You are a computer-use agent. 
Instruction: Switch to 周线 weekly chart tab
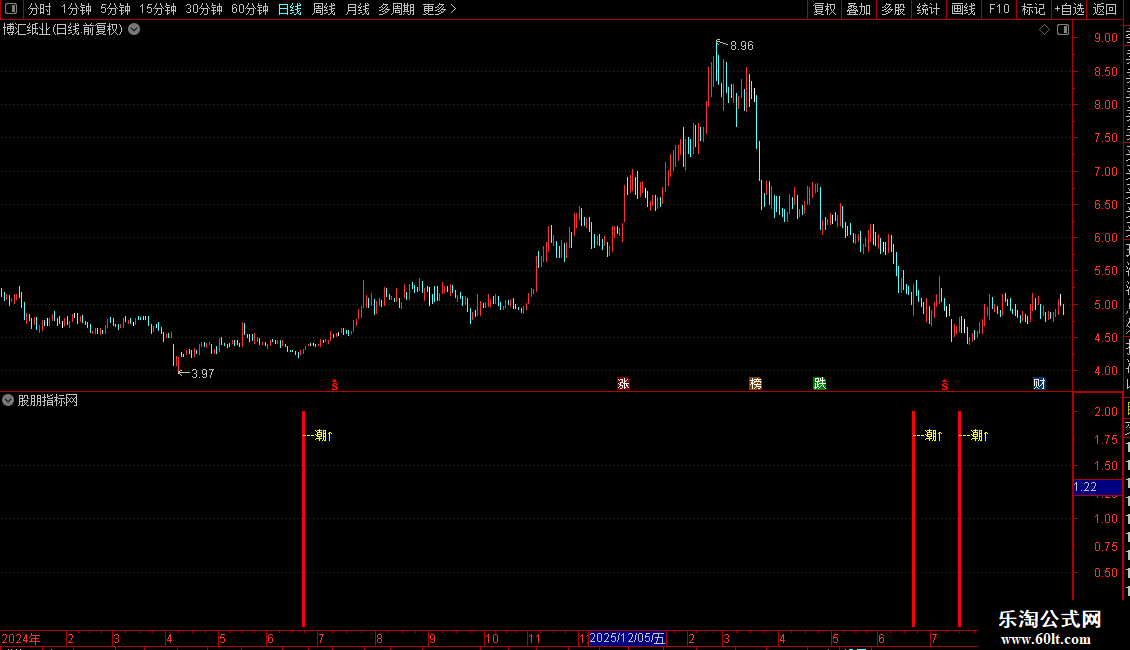[x=324, y=9]
